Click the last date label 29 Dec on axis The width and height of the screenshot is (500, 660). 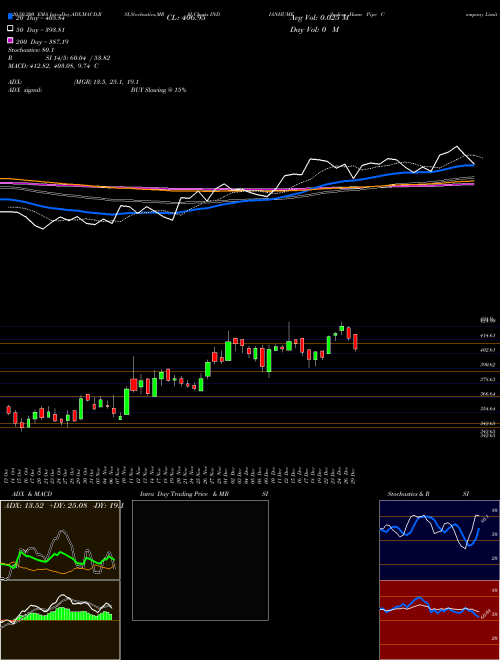[x=353, y=474]
